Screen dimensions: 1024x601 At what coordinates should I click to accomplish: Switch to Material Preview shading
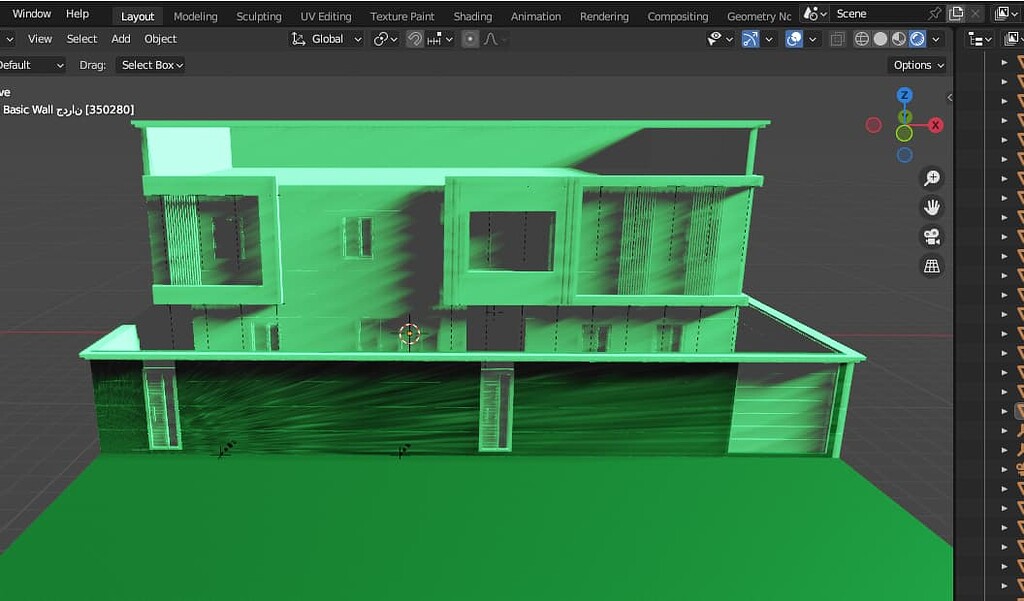click(898, 38)
